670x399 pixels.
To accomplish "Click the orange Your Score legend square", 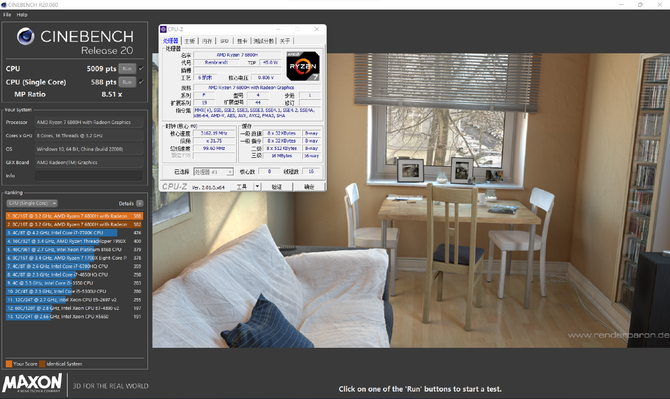I will 9,364.
